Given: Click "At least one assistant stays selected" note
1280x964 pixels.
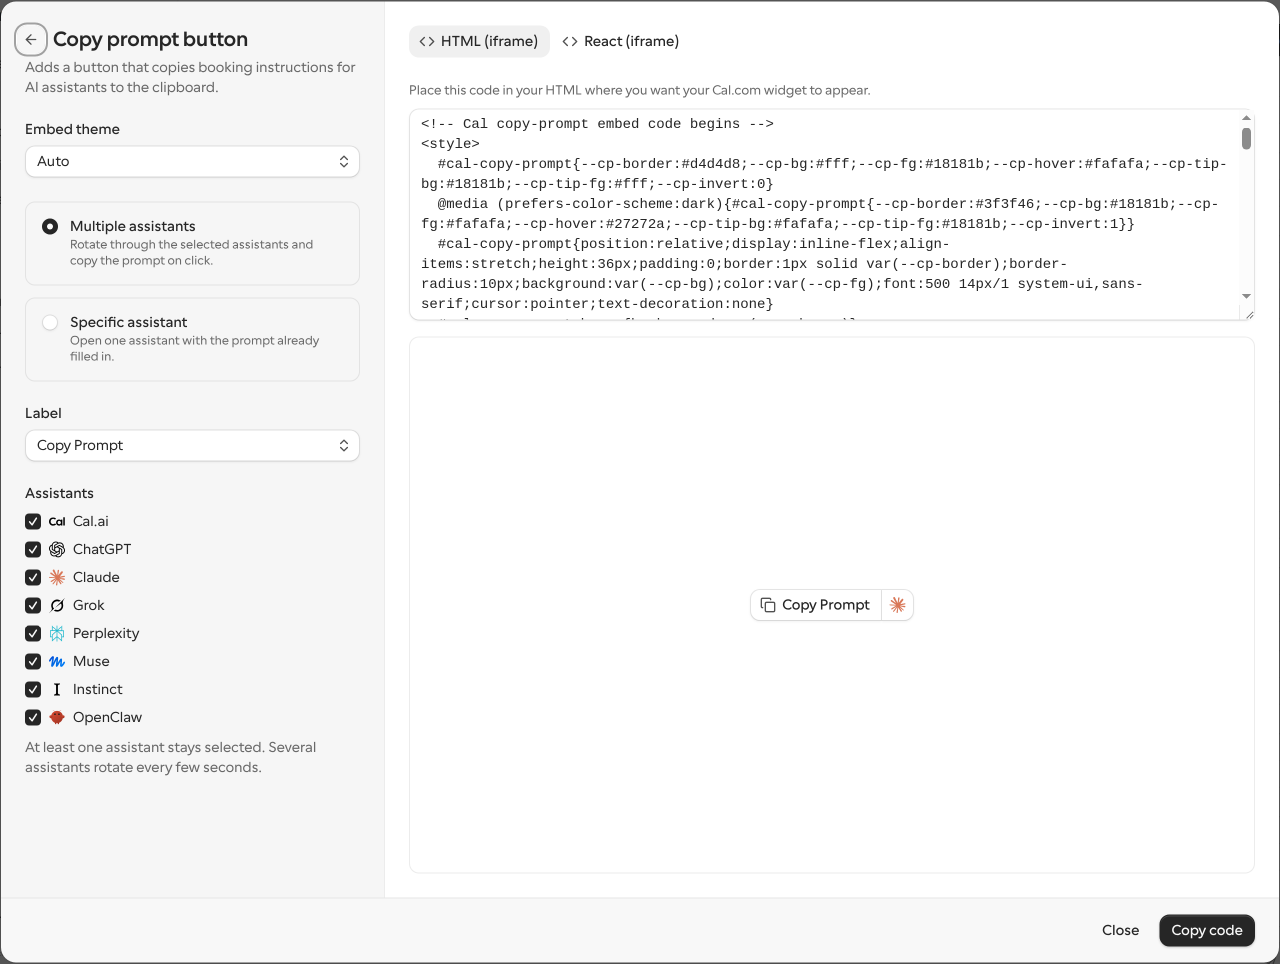Looking at the screenshot, I should tap(170, 757).
